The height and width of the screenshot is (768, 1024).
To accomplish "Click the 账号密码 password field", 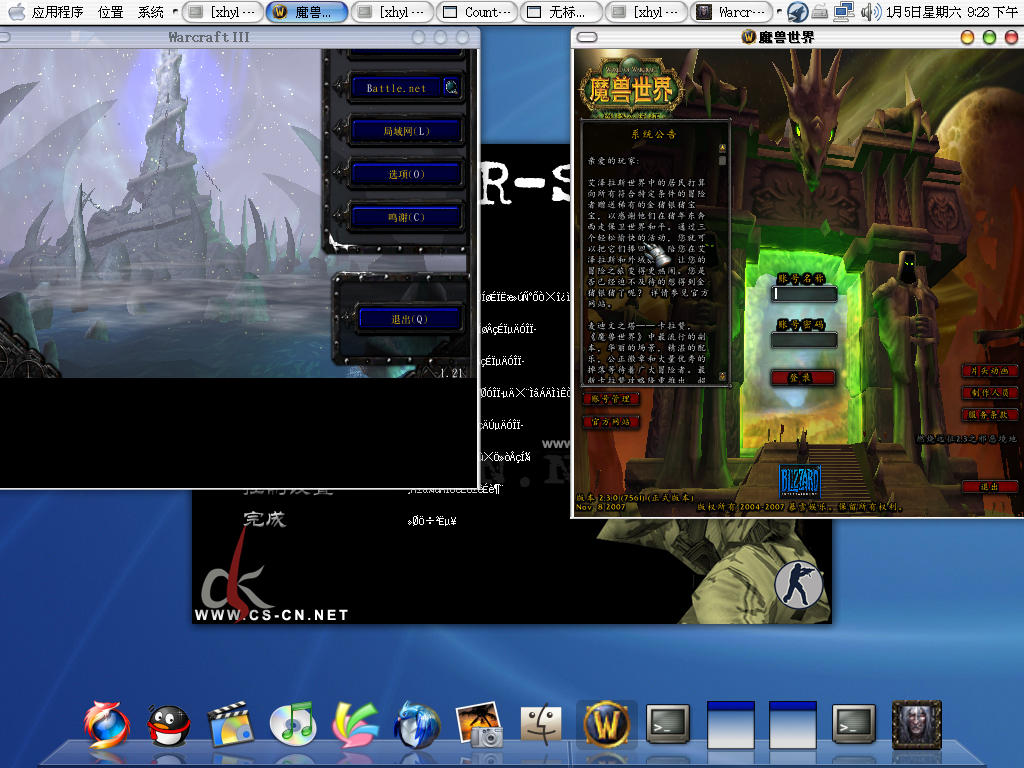I will point(804,340).
